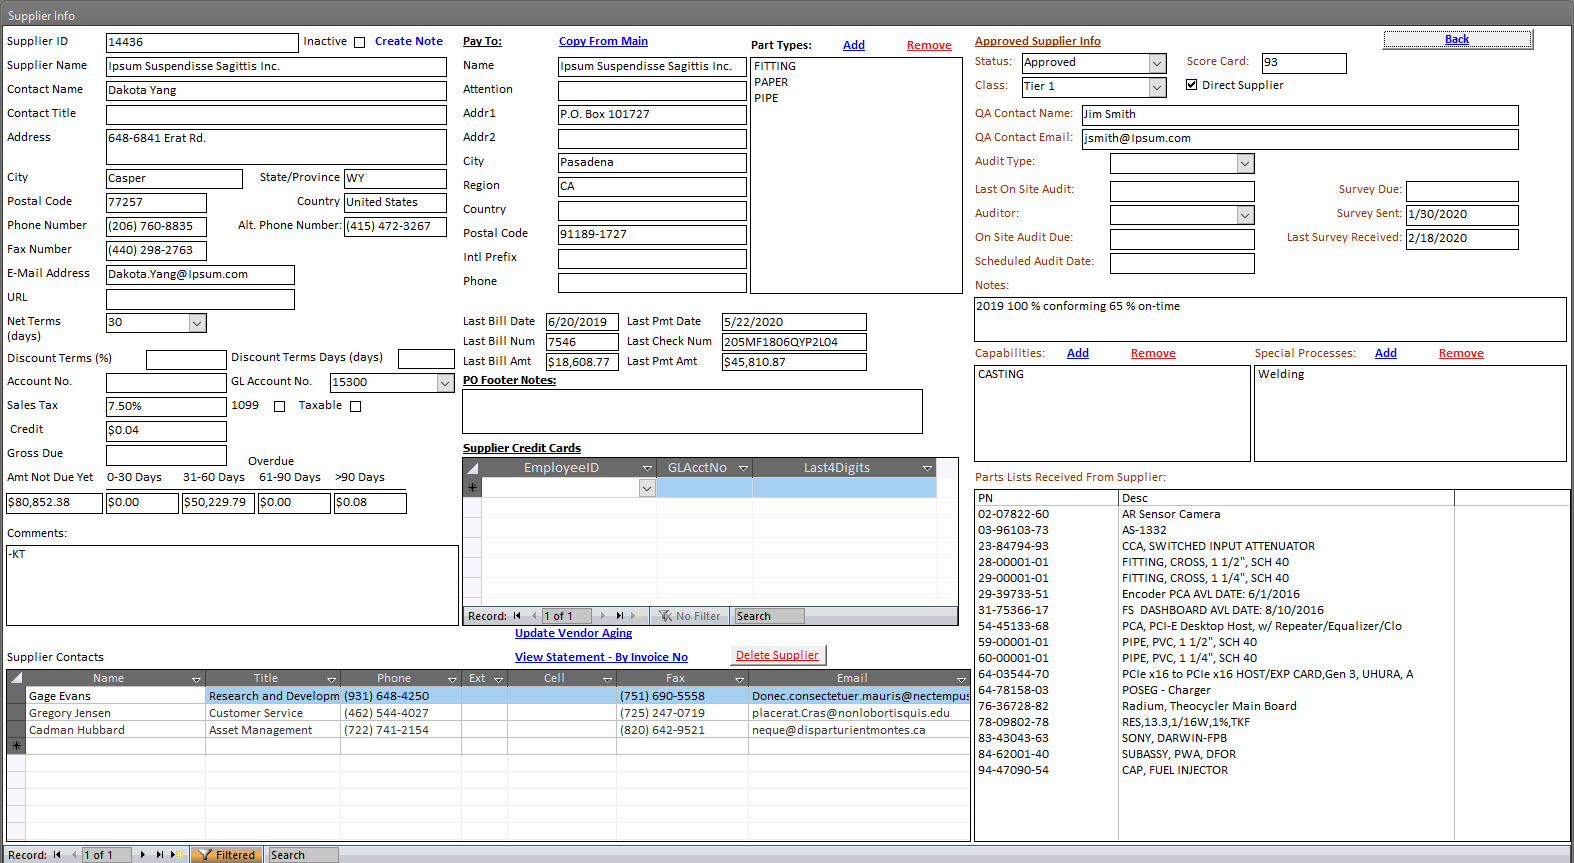This screenshot has width=1574, height=863.
Task: Expand the Class Tier dropdown
Action: coord(1157,87)
